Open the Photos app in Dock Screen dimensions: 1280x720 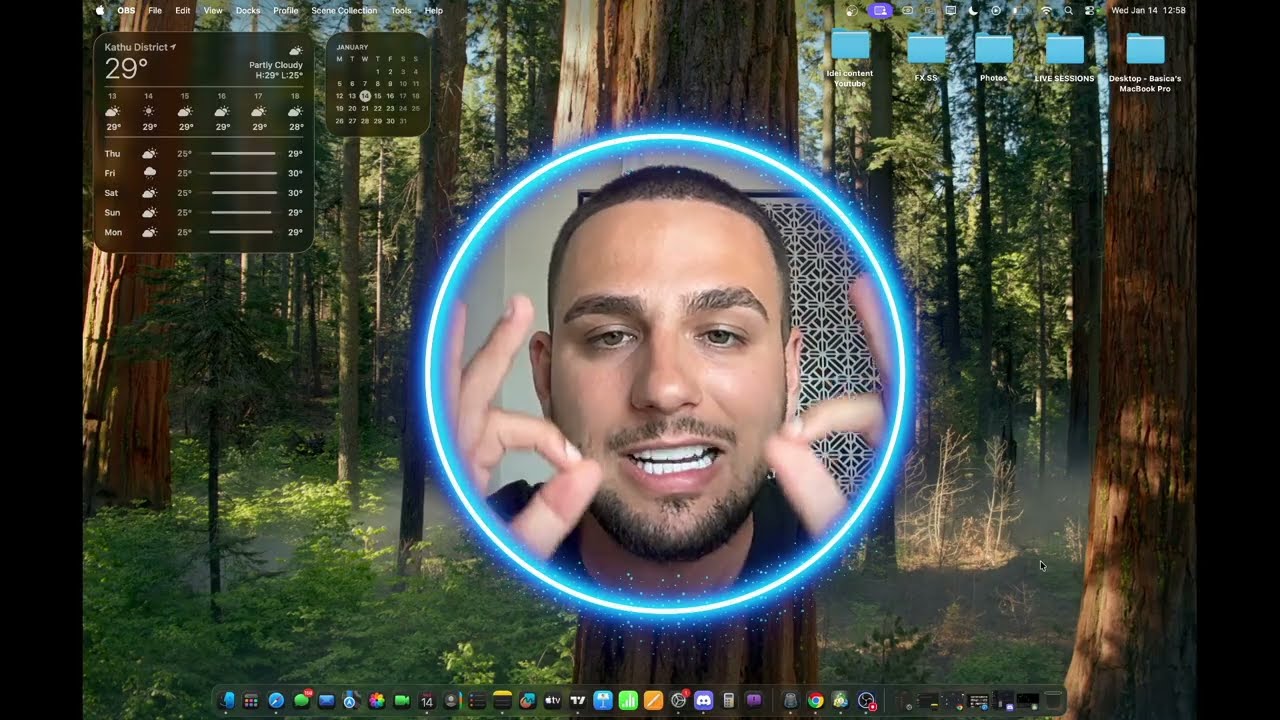point(376,701)
